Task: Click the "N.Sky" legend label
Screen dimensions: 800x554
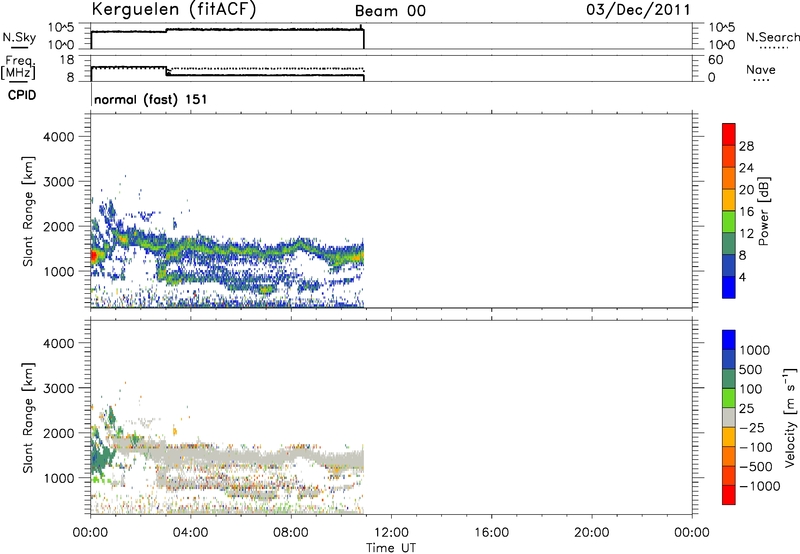Action: 19,37
